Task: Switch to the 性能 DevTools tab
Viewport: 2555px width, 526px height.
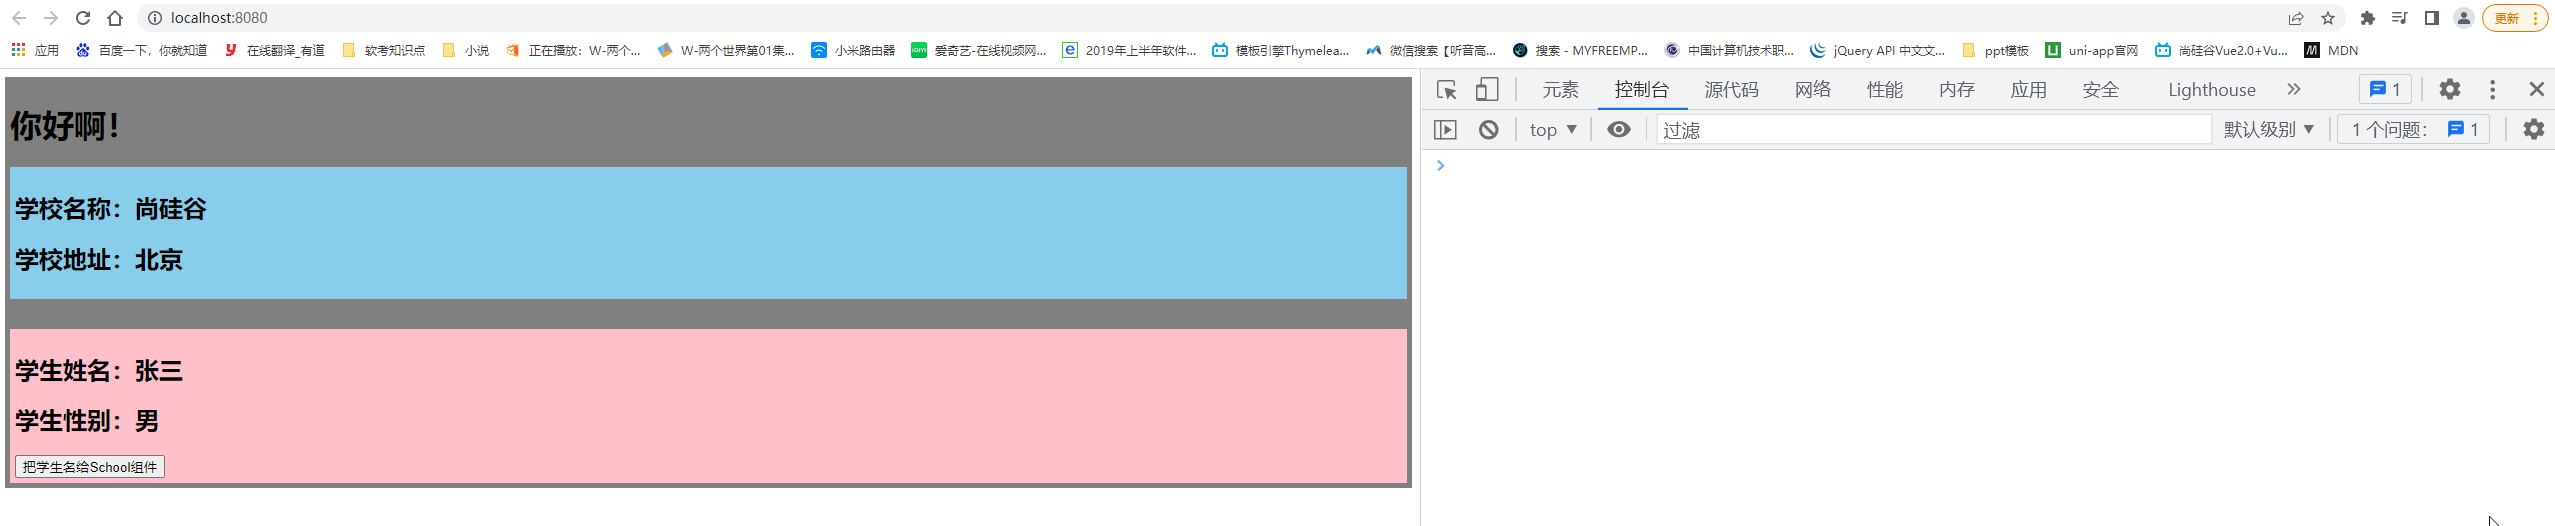Action: point(1885,90)
